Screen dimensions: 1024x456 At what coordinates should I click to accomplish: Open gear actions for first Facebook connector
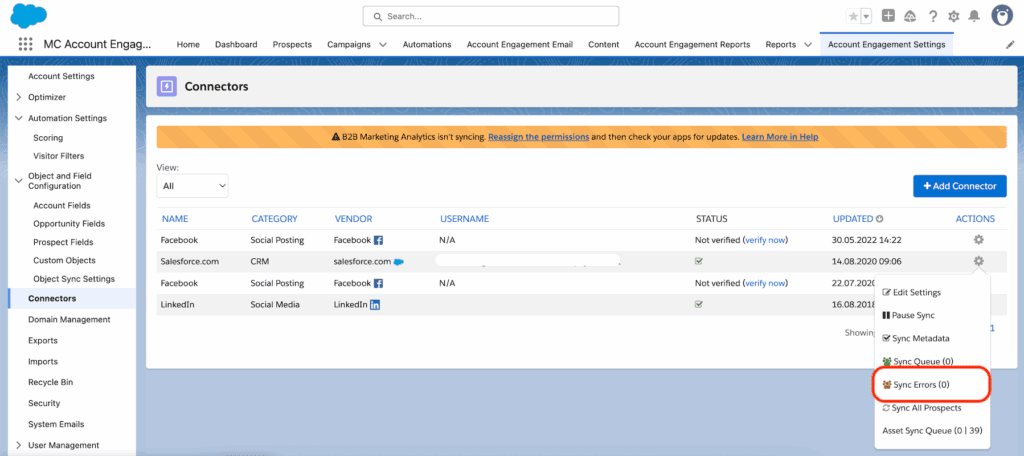978,240
